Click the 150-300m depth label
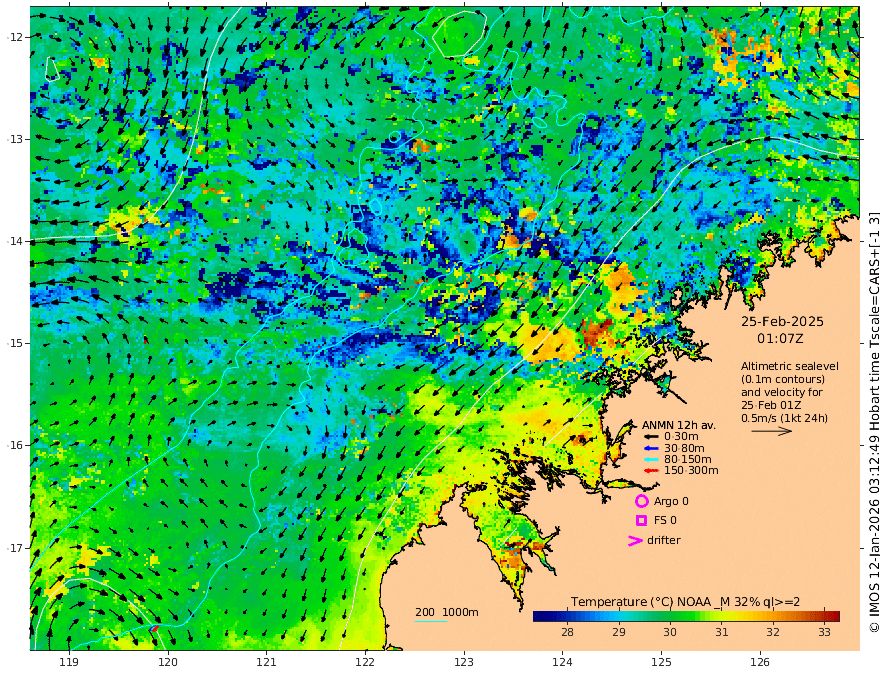The height and width of the screenshot is (680, 880). coord(691,470)
